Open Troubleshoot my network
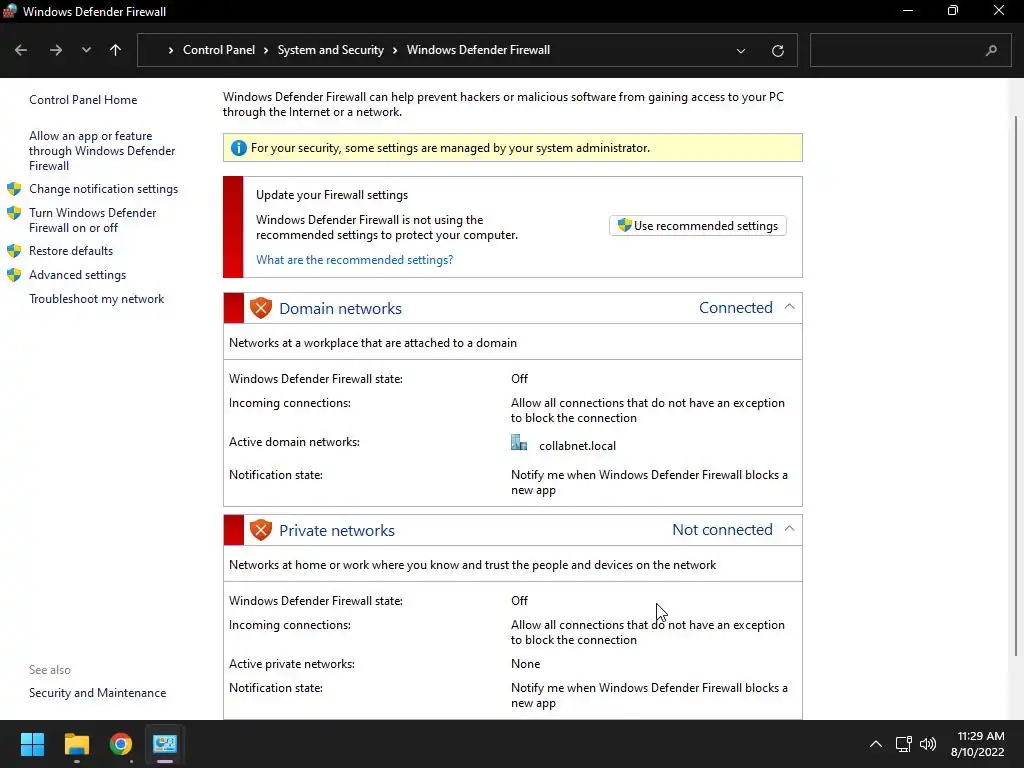This screenshot has height=768, width=1024. 97,299
